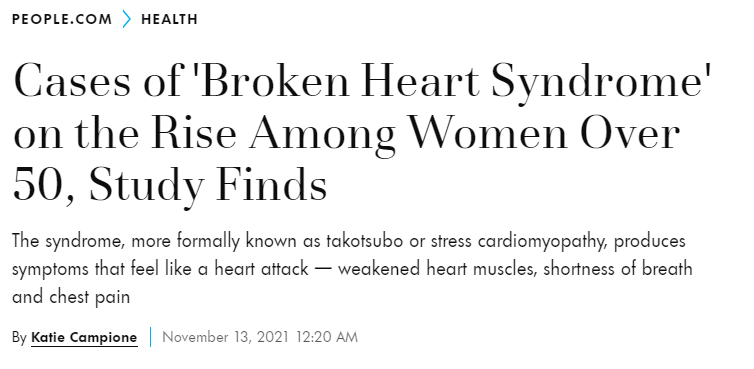
Task: Click the 'By' label before the author
Action: pos(19,338)
